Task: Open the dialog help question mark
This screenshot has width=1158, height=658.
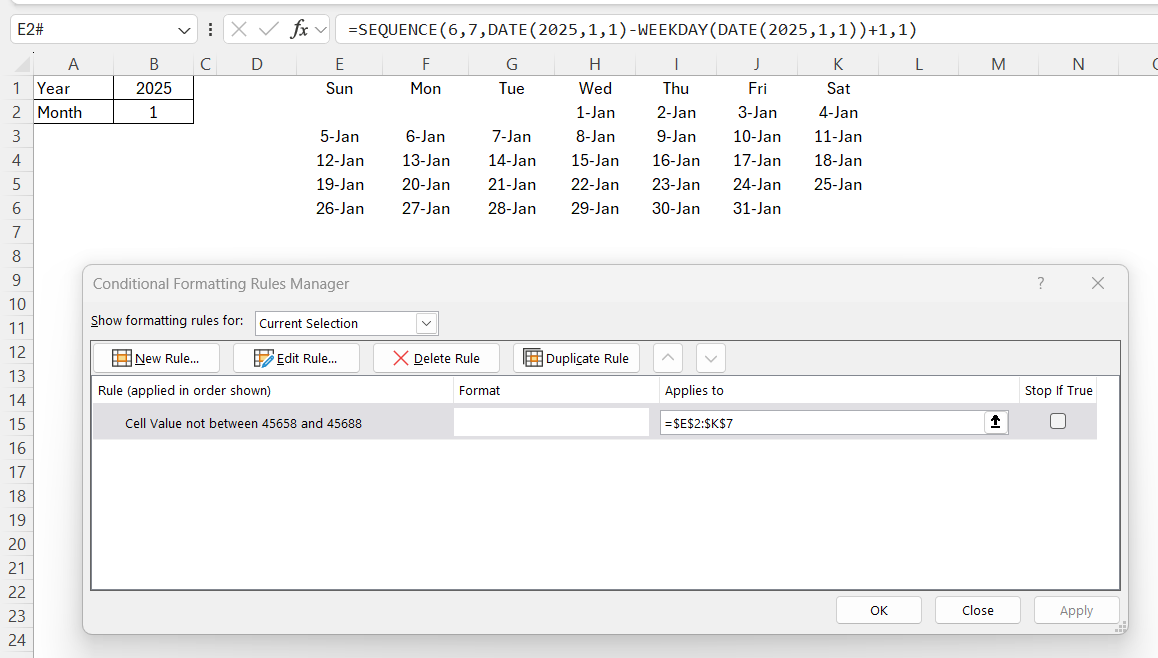Action: pos(1041,284)
